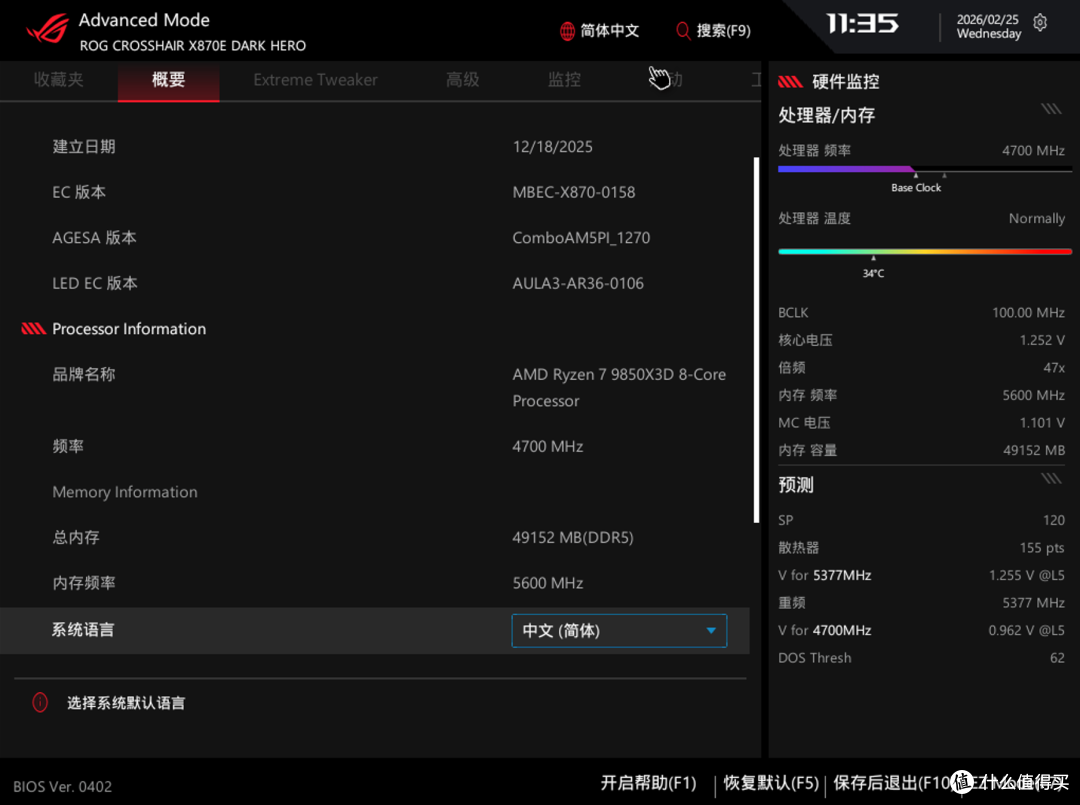Click the 系统语言 label

click(x=83, y=629)
